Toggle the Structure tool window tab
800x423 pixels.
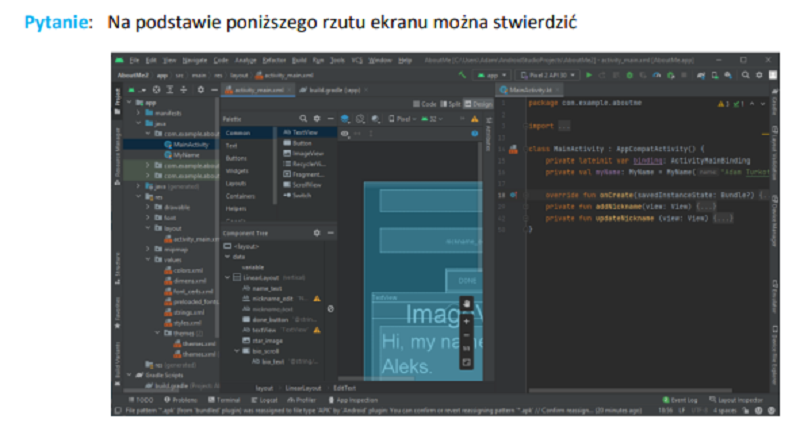coord(117,268)
